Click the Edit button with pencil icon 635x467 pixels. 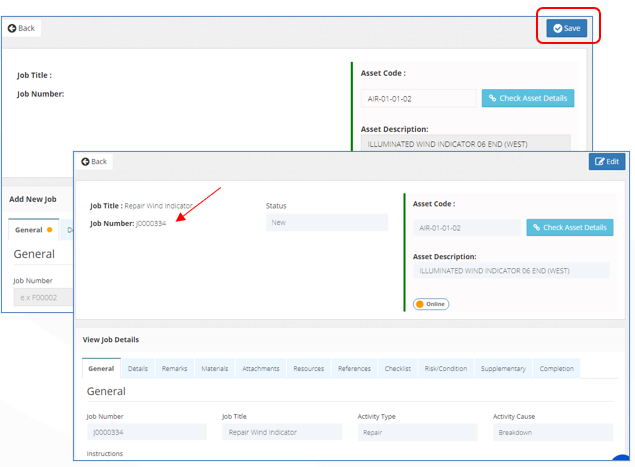point(607,162)
